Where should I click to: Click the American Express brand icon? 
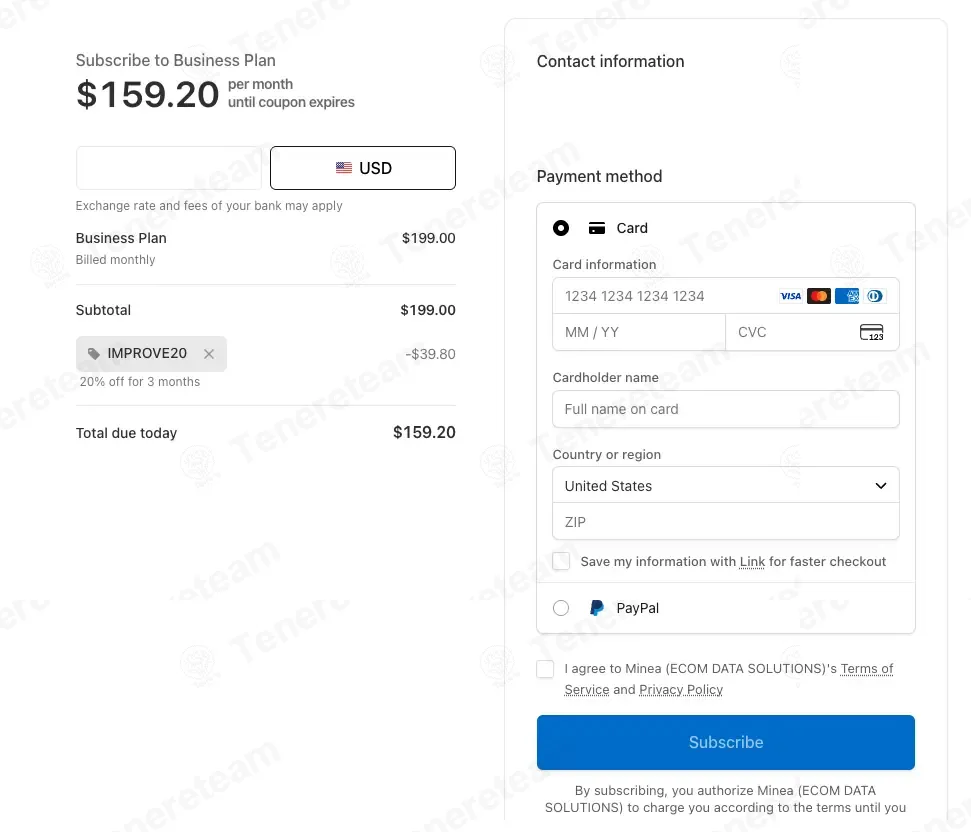click(847, 296)
